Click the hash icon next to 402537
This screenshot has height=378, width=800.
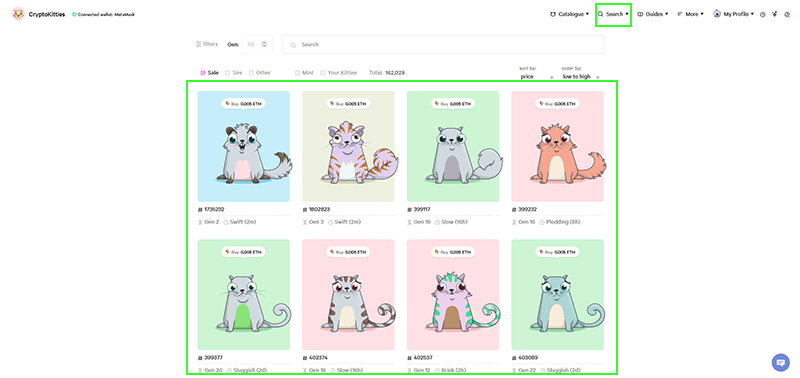point(409,358)
